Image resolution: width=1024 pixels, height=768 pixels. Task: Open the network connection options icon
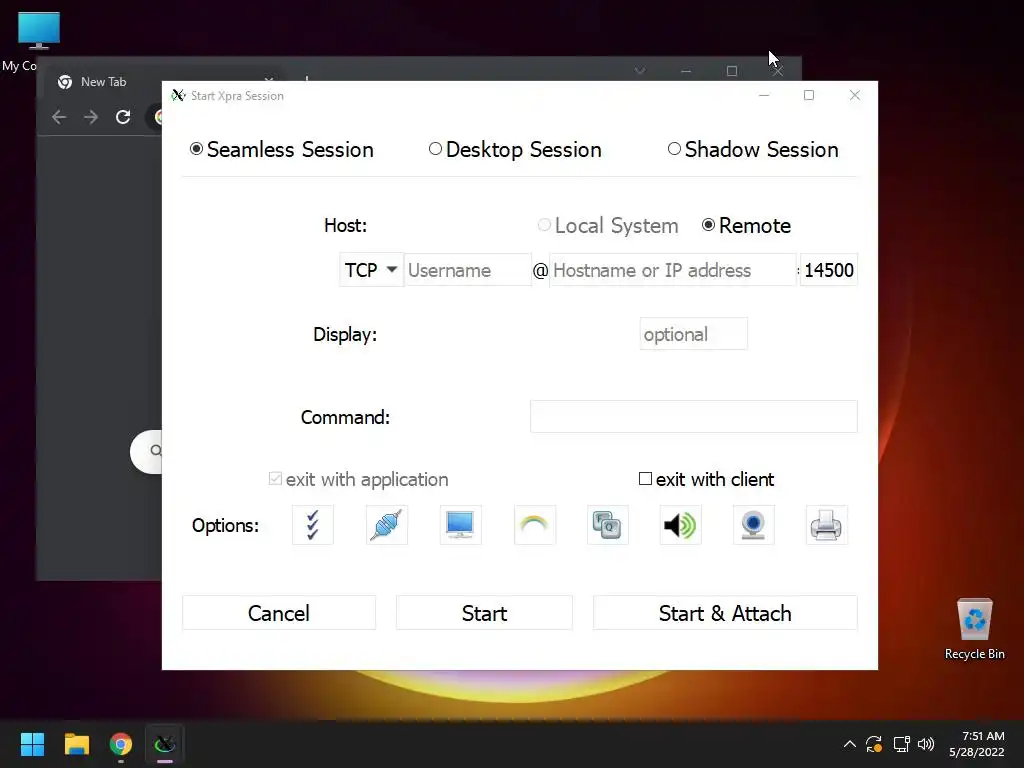387,525
